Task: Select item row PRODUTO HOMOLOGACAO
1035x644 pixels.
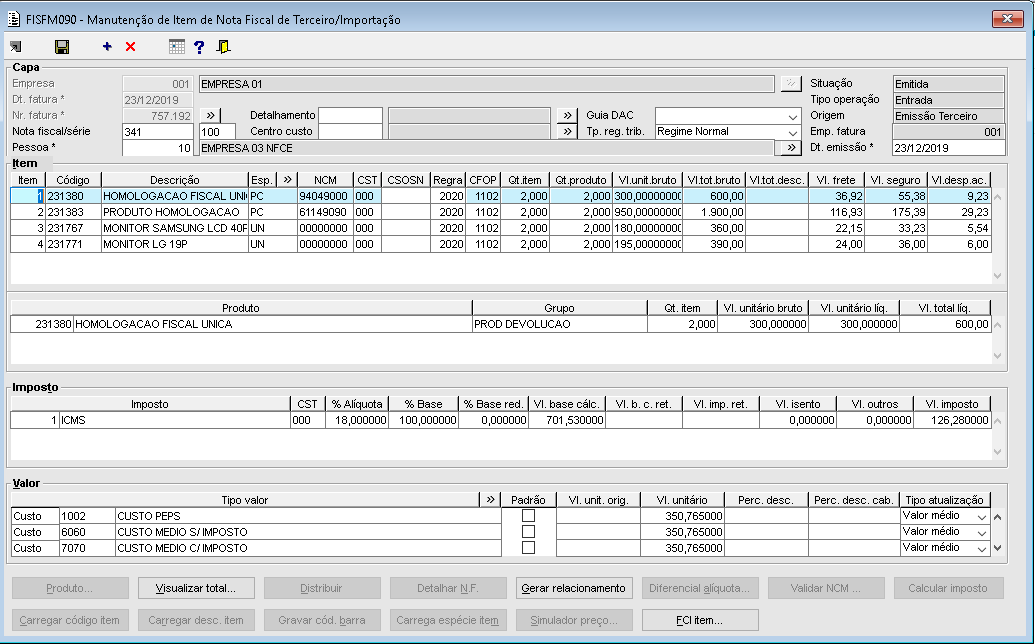Action: (x=171, y=213)
